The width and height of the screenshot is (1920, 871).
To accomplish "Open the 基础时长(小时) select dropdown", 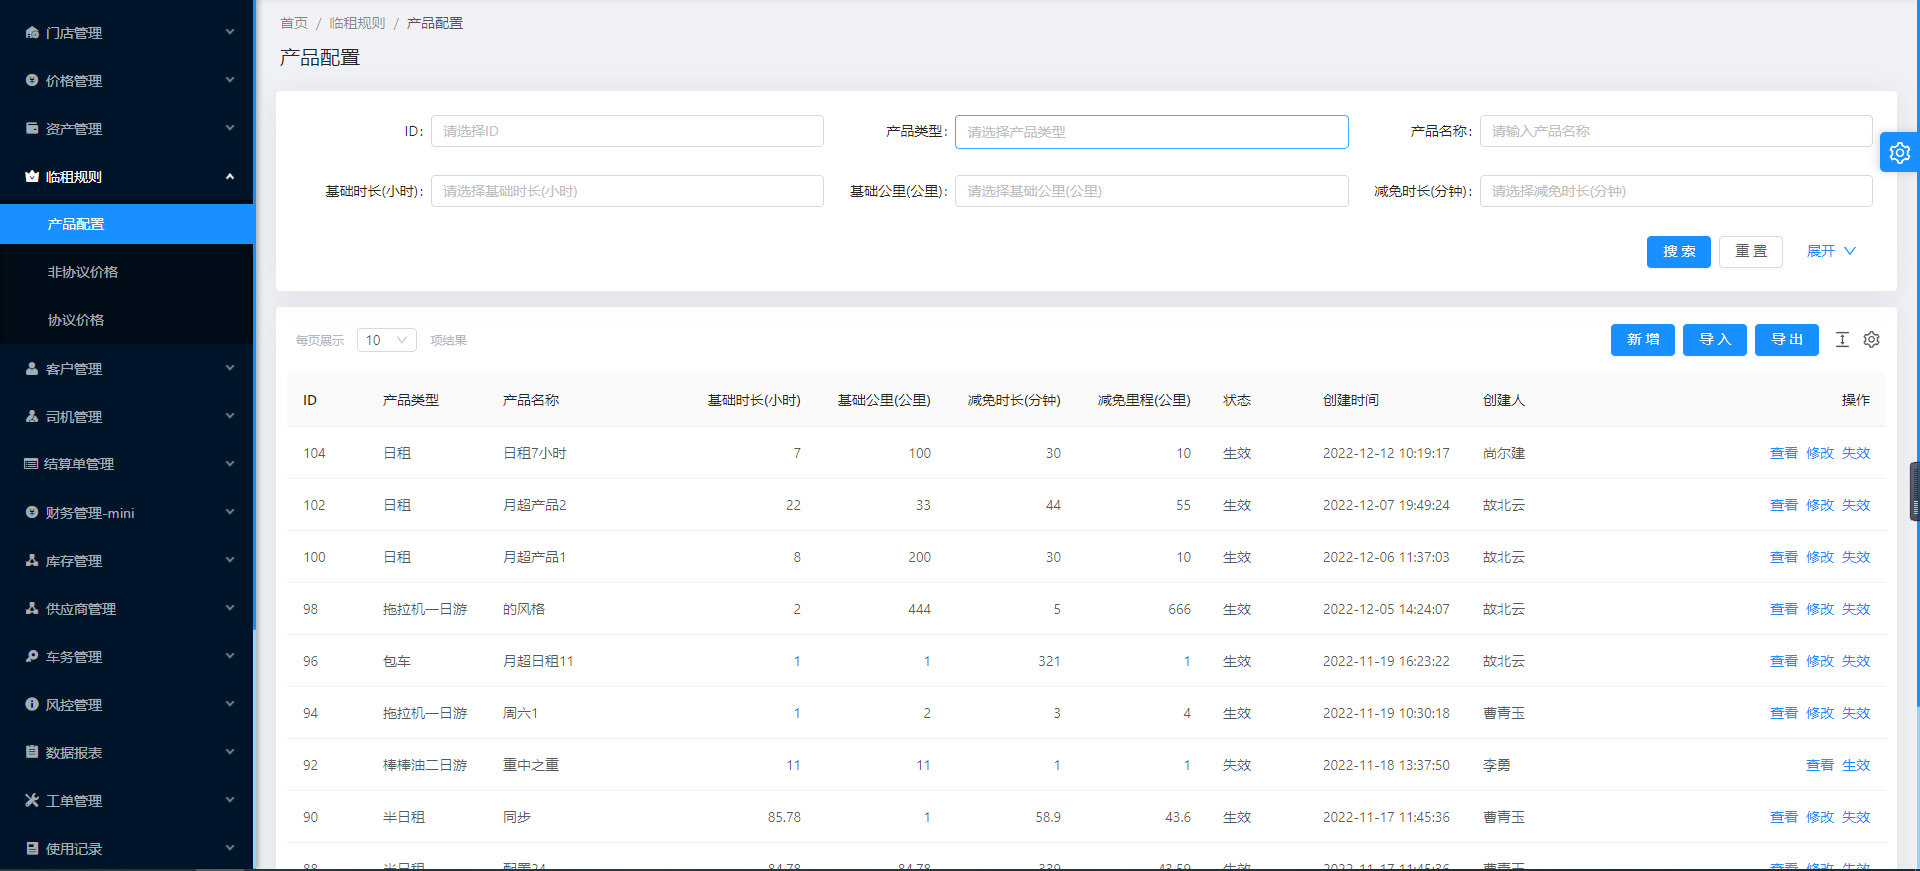I will (627, 191).
